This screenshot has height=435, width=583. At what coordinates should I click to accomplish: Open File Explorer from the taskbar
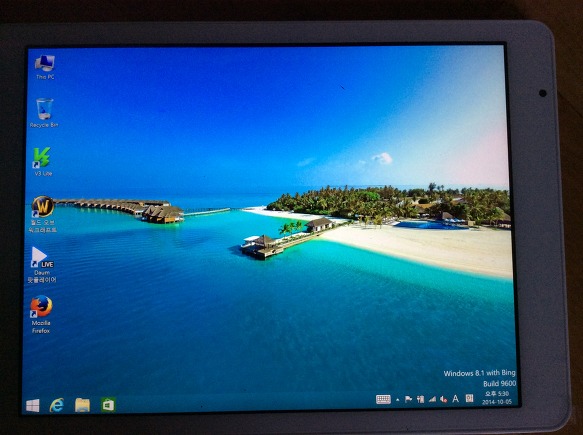click(82, 405)
